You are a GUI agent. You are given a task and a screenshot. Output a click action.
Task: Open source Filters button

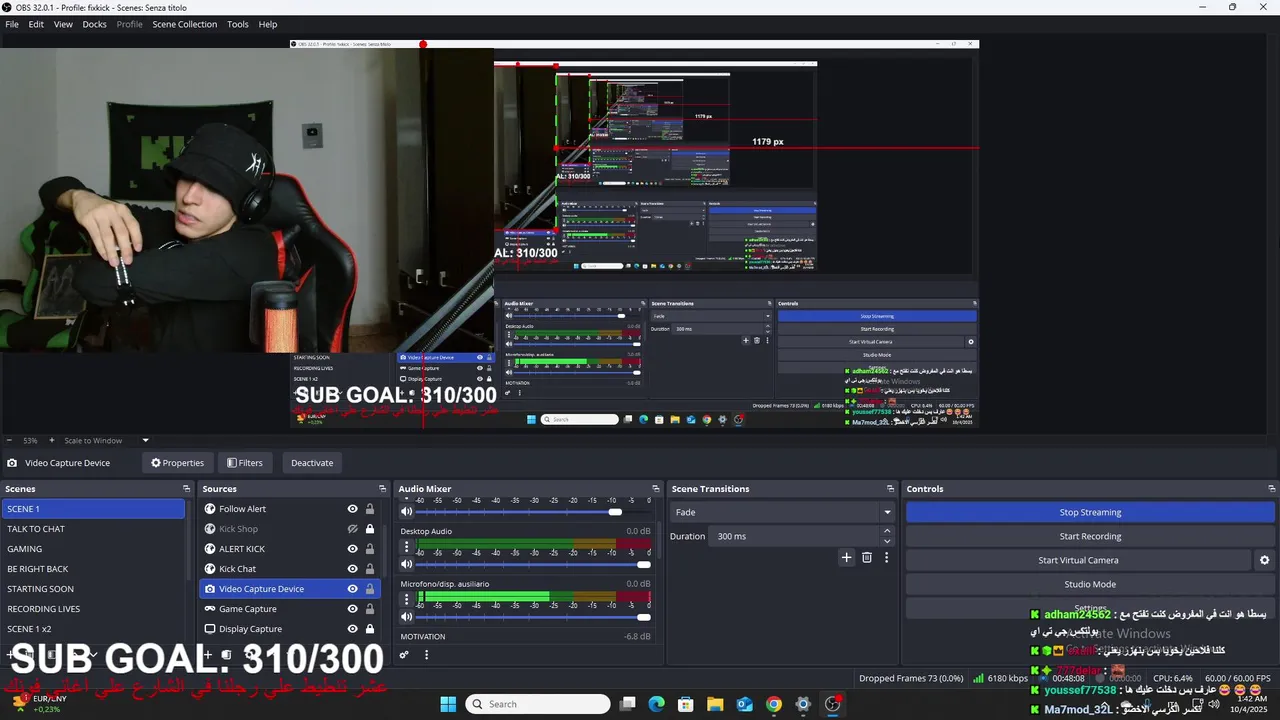[244, 463]
